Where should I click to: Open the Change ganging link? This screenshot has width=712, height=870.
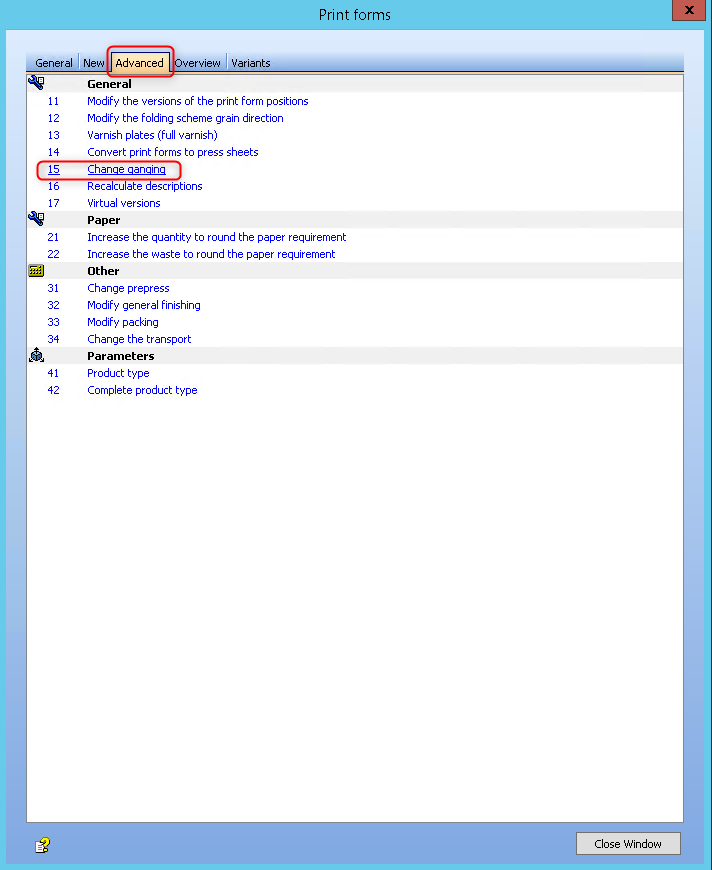[x=127, y=169]
